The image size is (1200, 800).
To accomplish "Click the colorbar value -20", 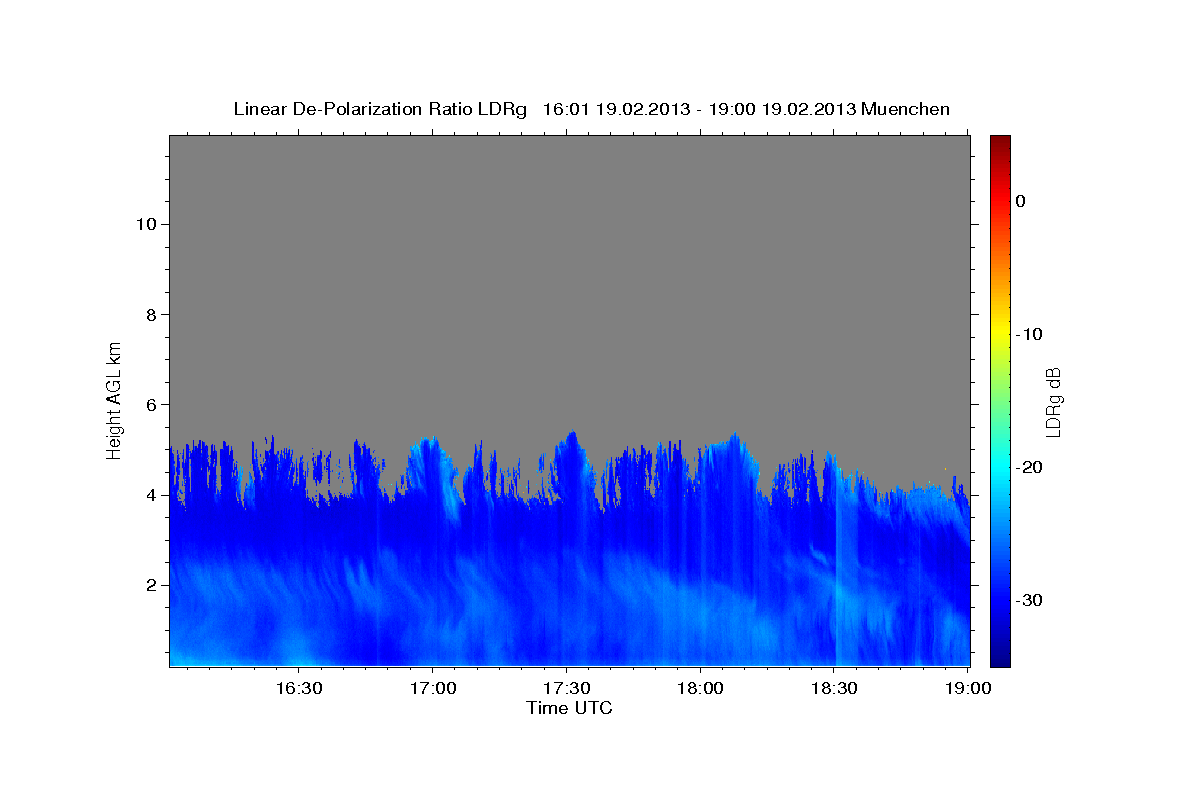I will tap(1029, 467).
